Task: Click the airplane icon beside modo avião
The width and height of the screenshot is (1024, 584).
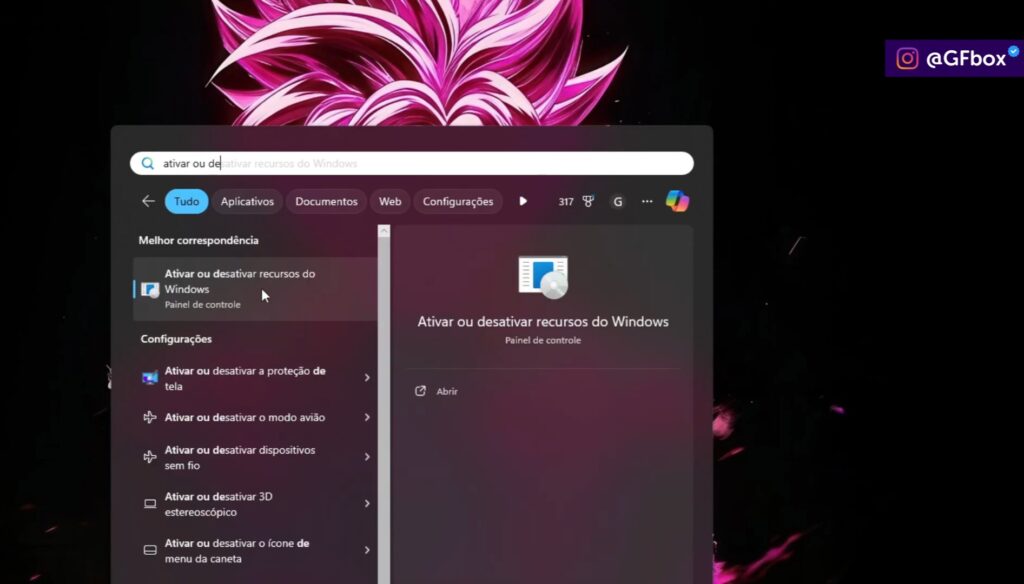Action: (x=150, y=417)
